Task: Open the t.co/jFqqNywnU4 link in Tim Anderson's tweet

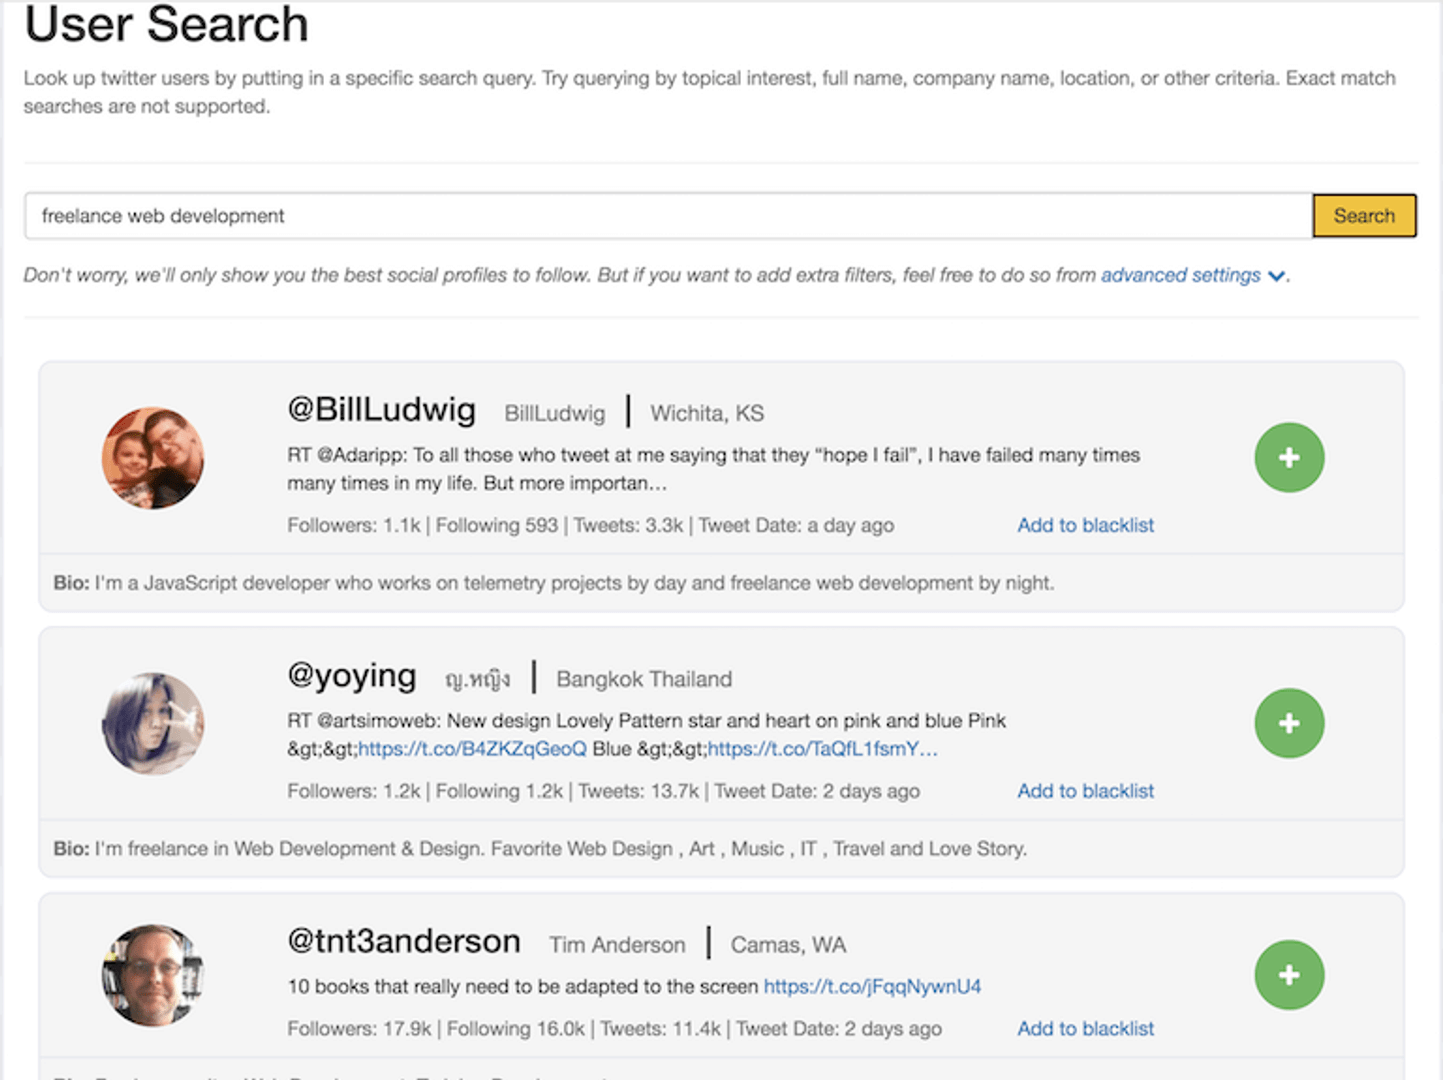Action: click(x=872, y=987)
